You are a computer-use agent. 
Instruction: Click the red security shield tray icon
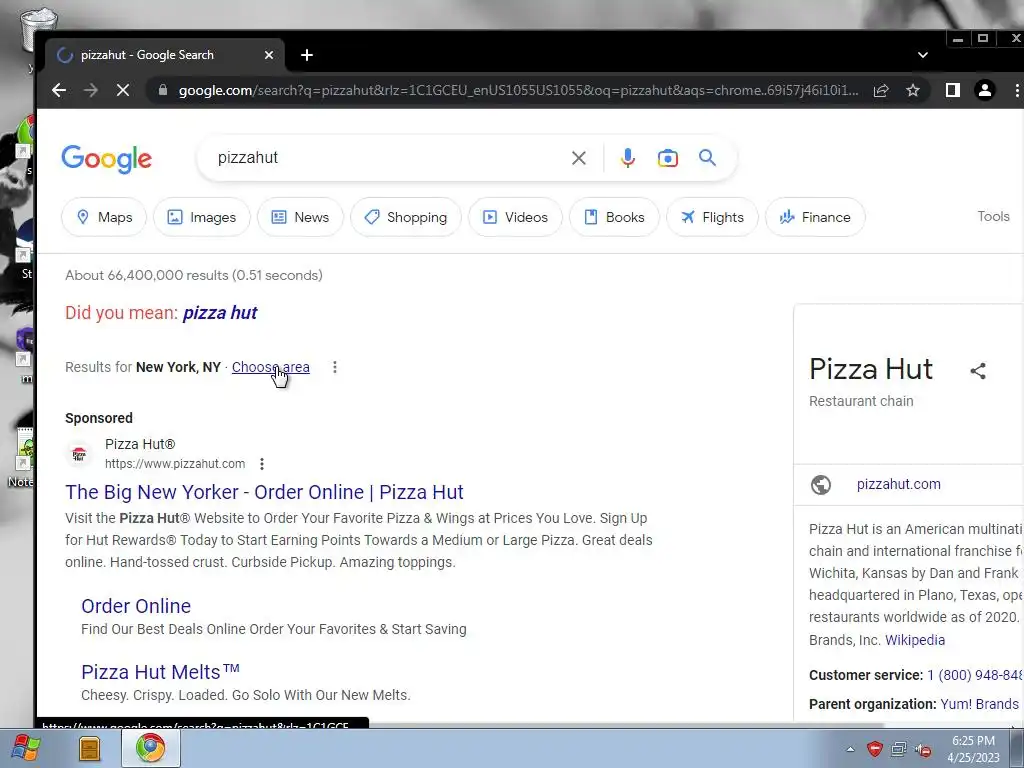(x=874, y=748)
